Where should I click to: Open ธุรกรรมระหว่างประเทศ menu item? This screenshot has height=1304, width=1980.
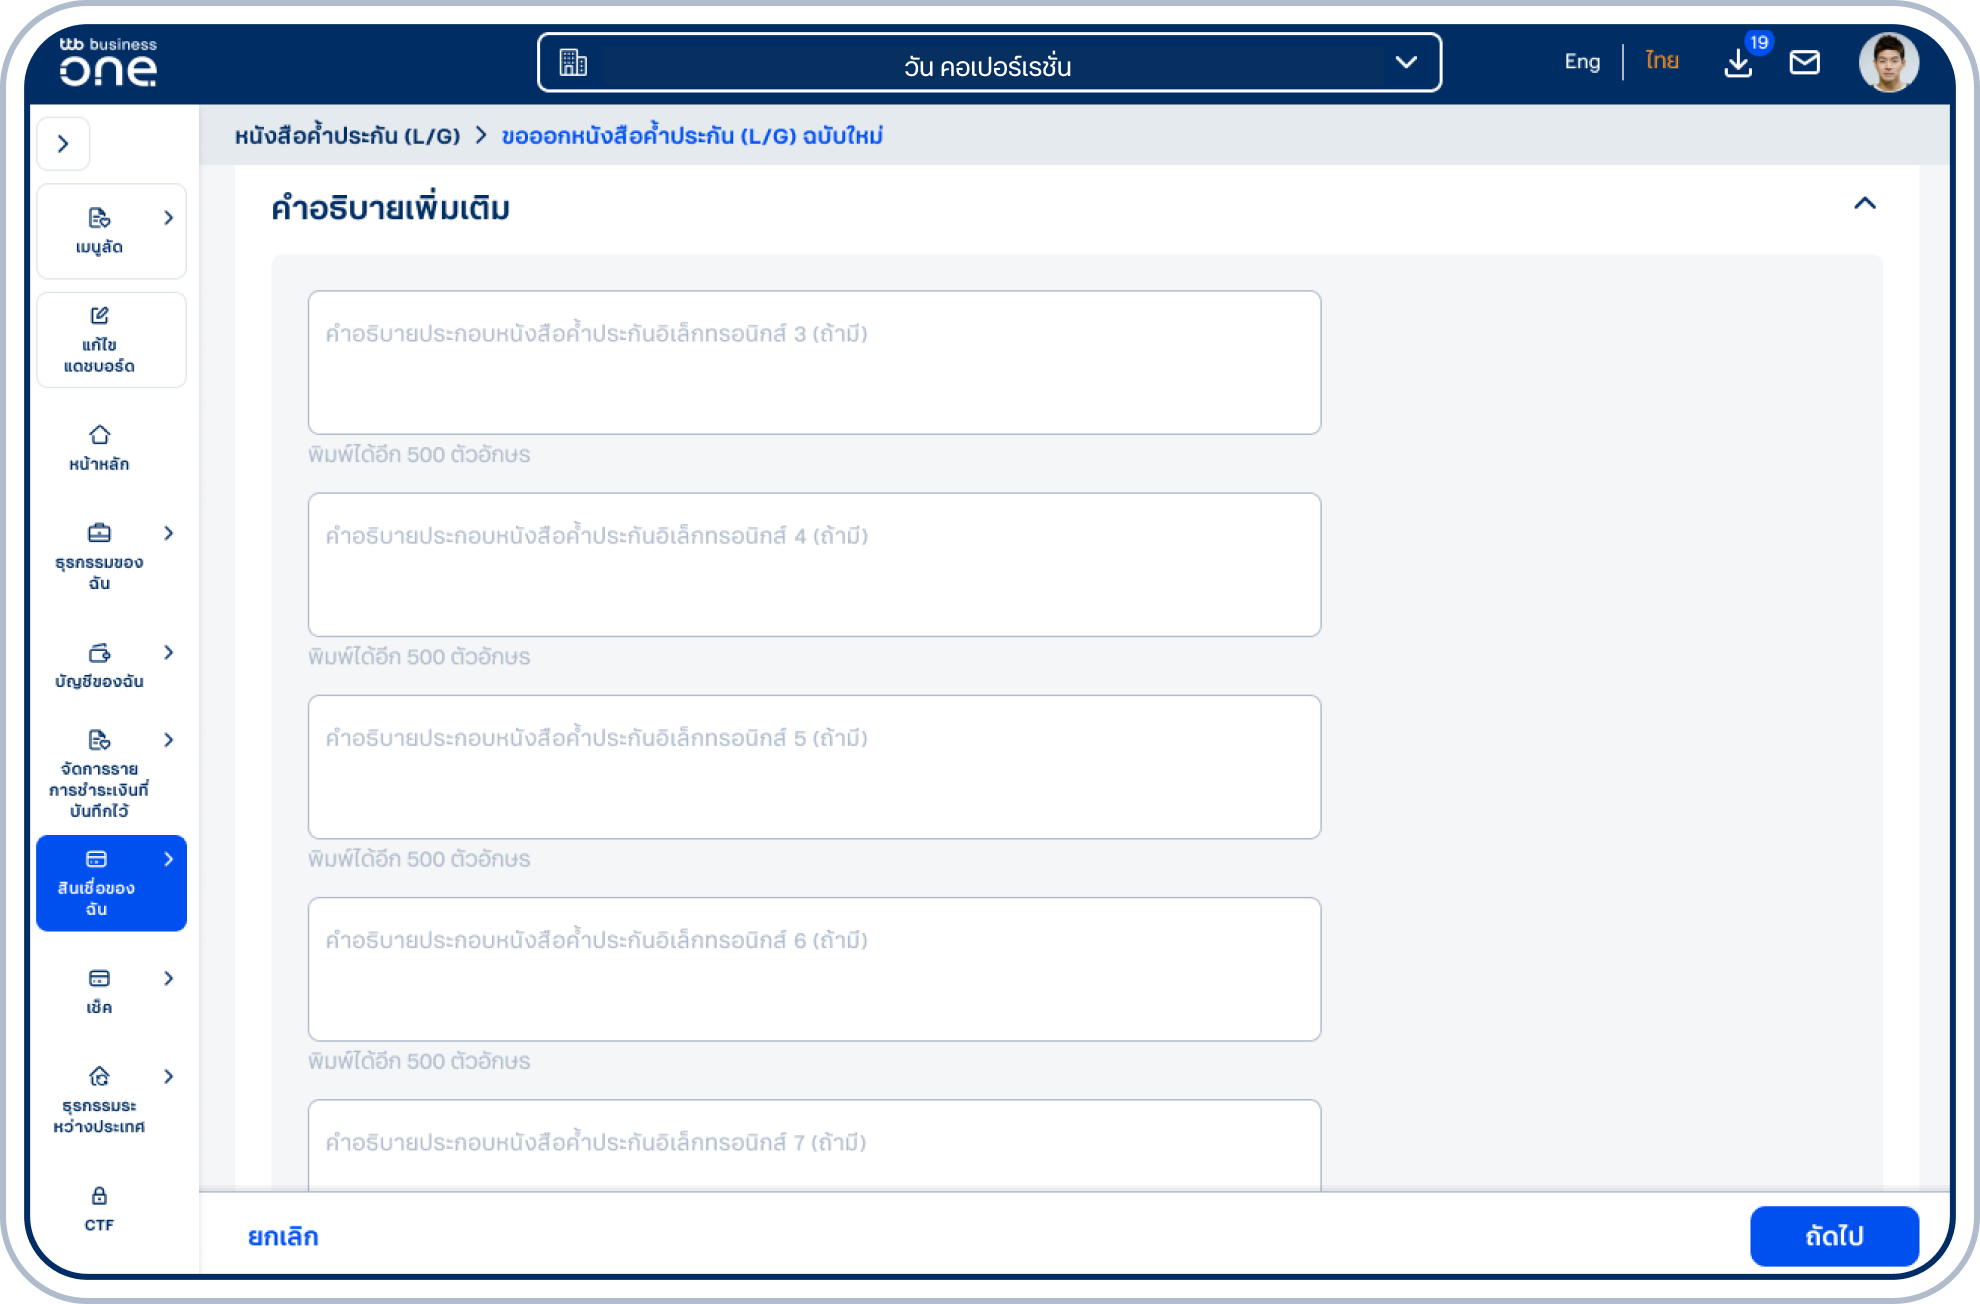[x=99, y=1098]
